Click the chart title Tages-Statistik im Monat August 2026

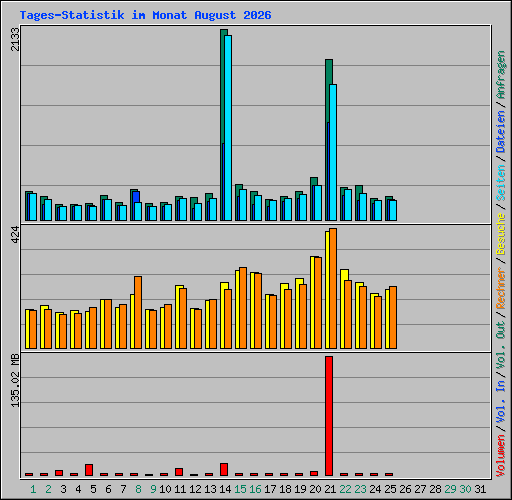(146, 15)
